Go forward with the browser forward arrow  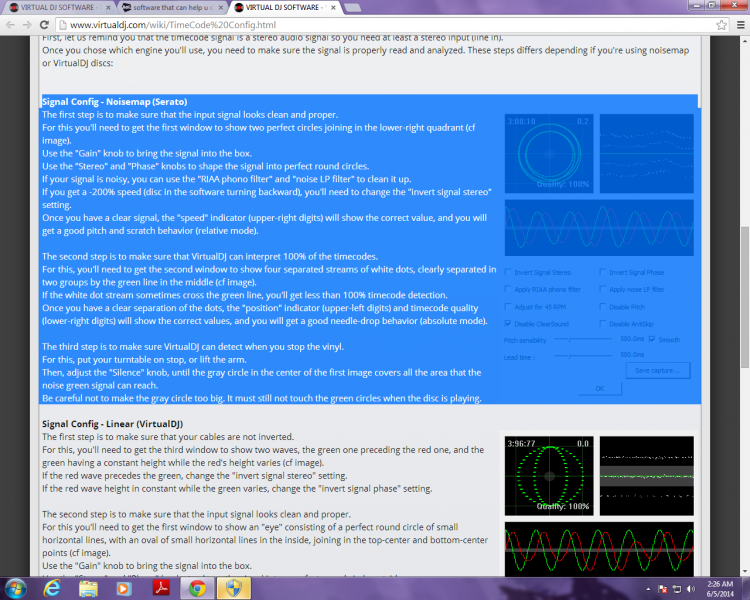27,25
